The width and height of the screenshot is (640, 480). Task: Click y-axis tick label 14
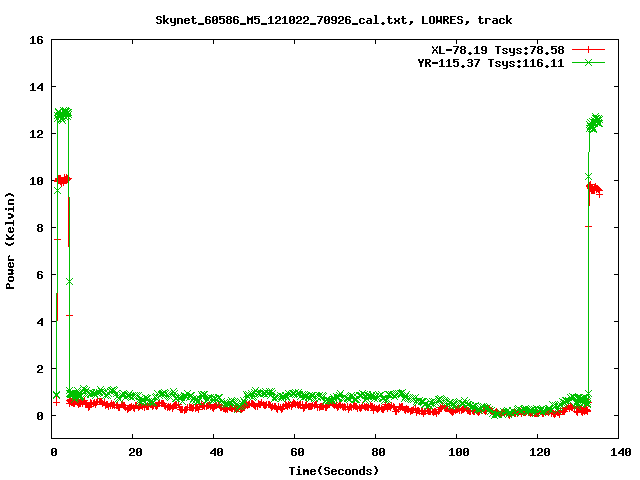[36, 87]
